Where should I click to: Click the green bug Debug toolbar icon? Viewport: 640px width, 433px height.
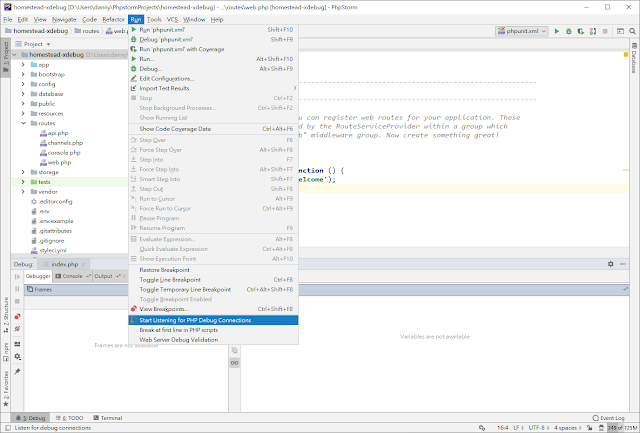[569, 31]
